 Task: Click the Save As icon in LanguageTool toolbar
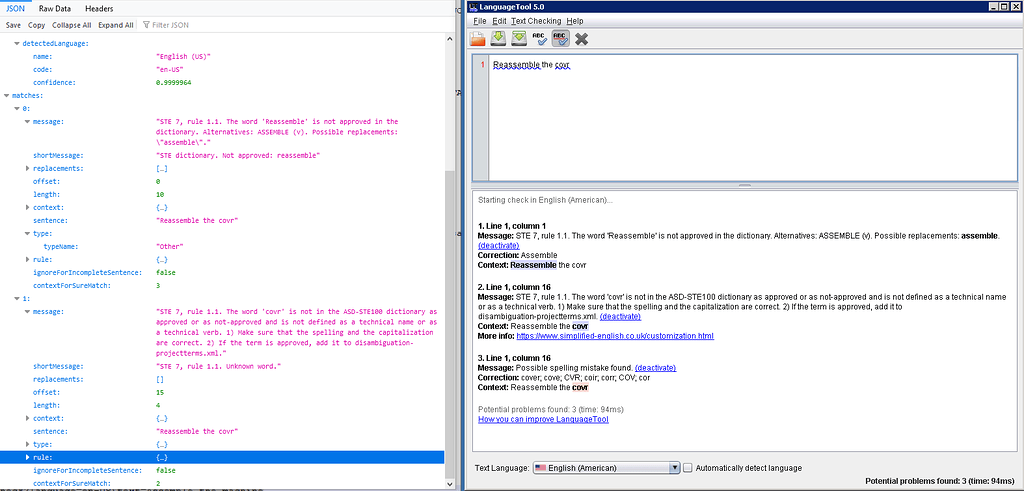click(x=519, y=39)
